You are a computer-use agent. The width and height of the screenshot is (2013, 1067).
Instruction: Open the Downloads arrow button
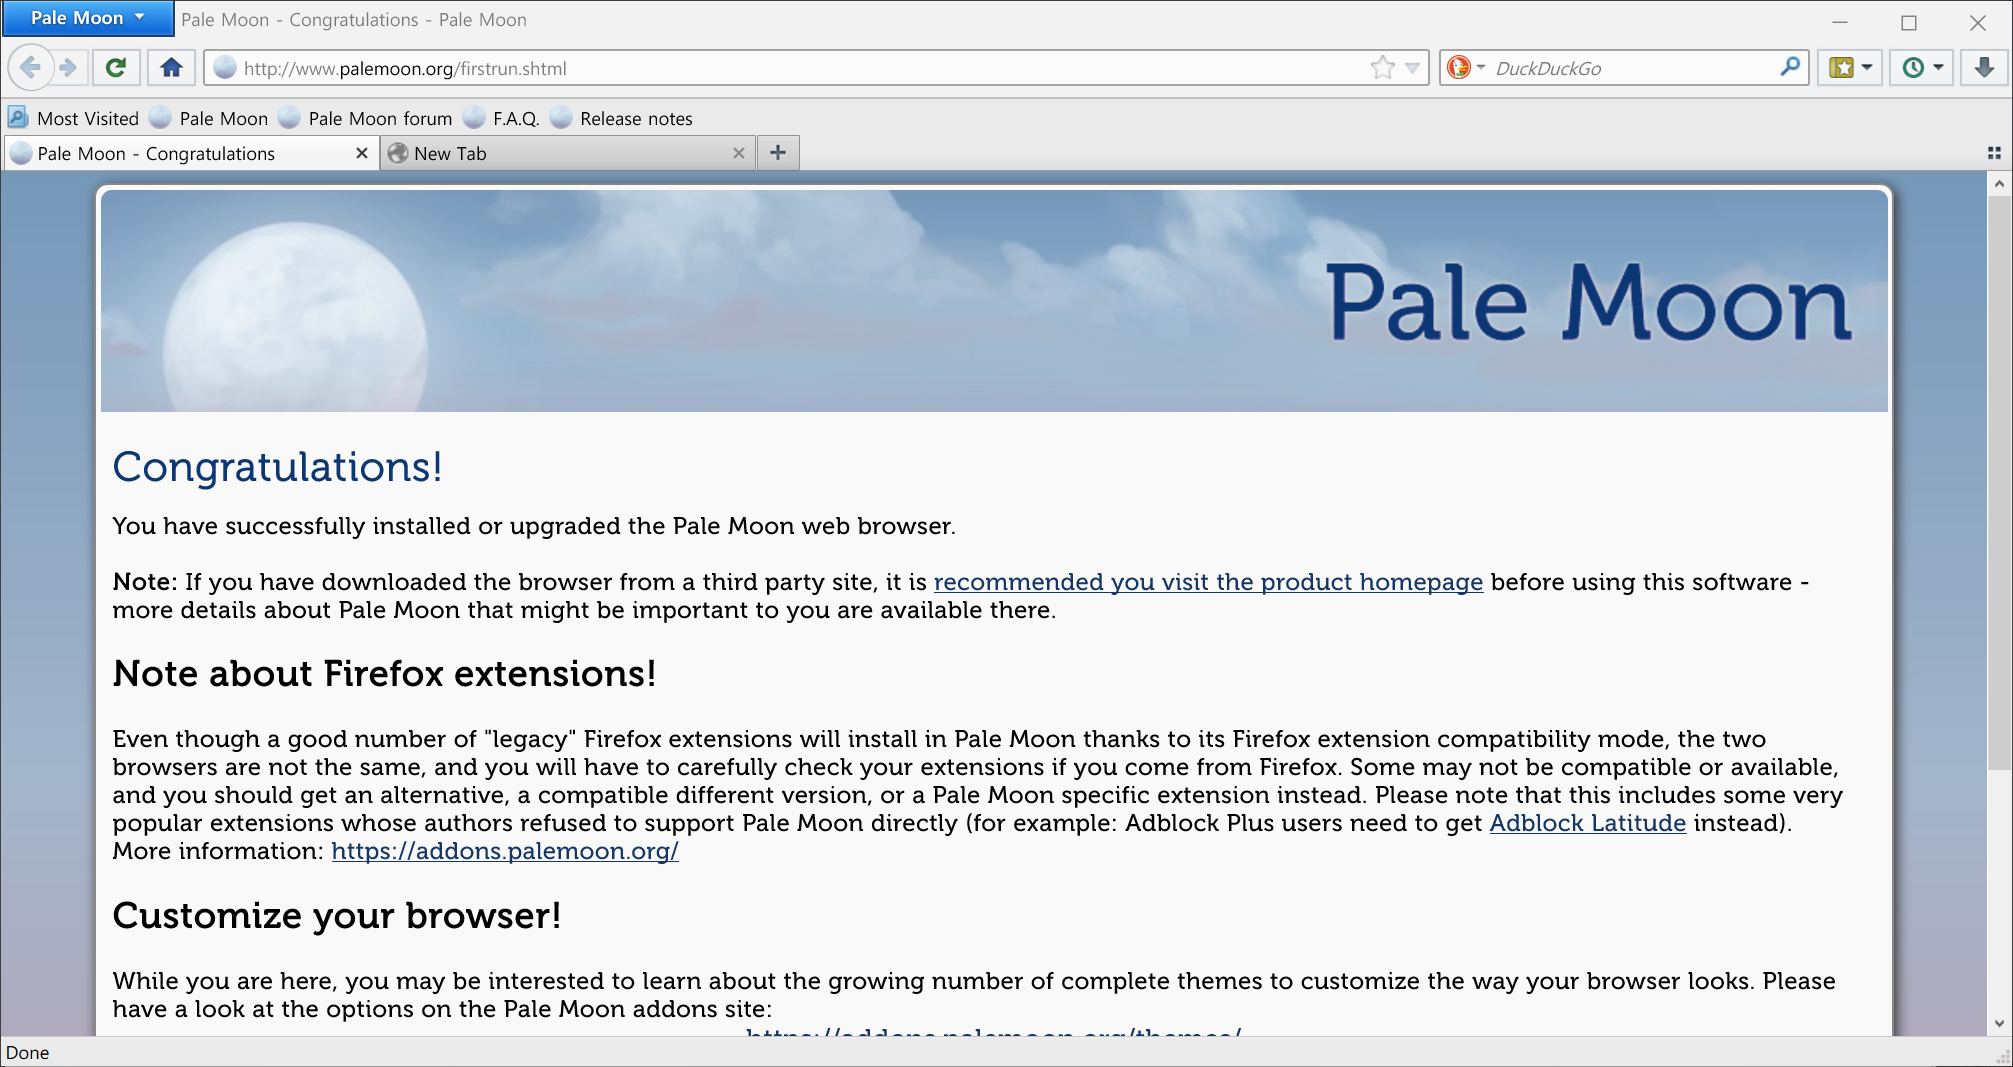(x=1985, y=68)
